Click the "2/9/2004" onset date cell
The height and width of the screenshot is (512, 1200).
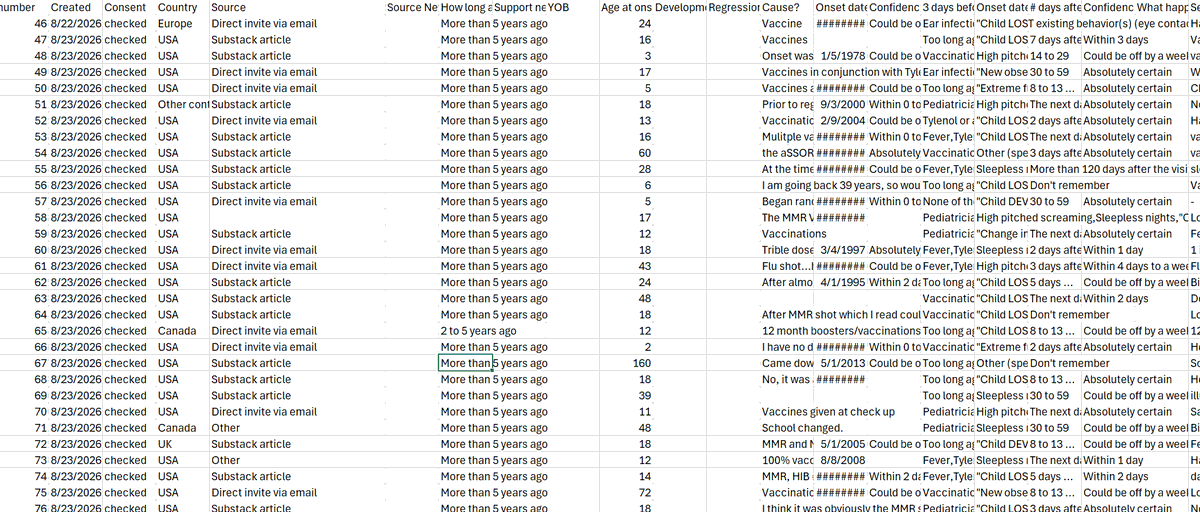coord(841,121)
